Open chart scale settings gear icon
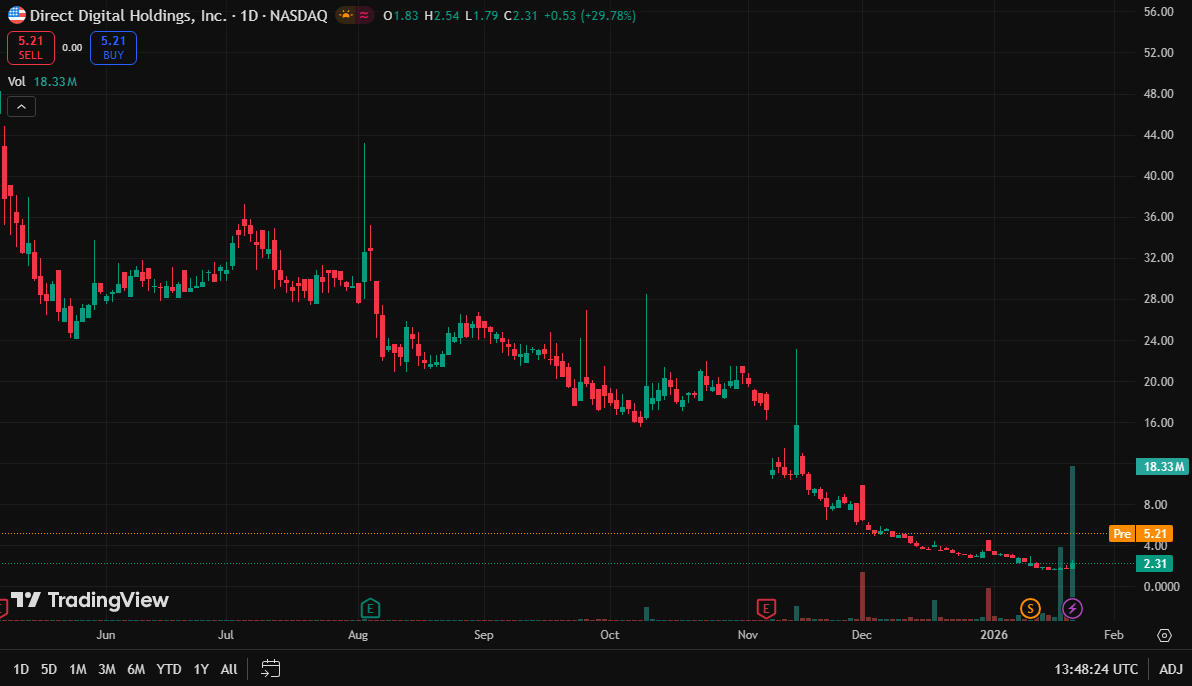1192x686 pixels. click(x=1164, y=635)
